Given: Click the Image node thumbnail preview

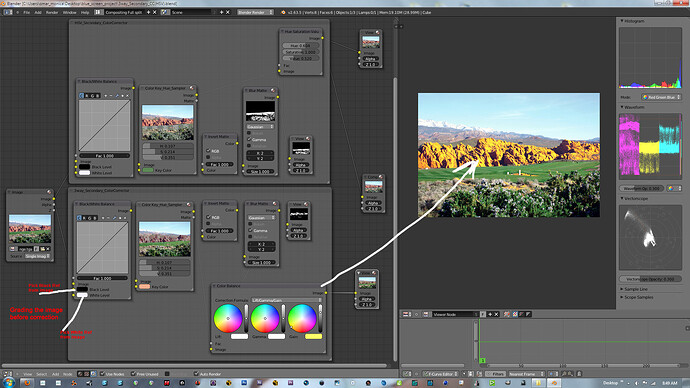Looking at the screenshot, I should click(30, 229).
